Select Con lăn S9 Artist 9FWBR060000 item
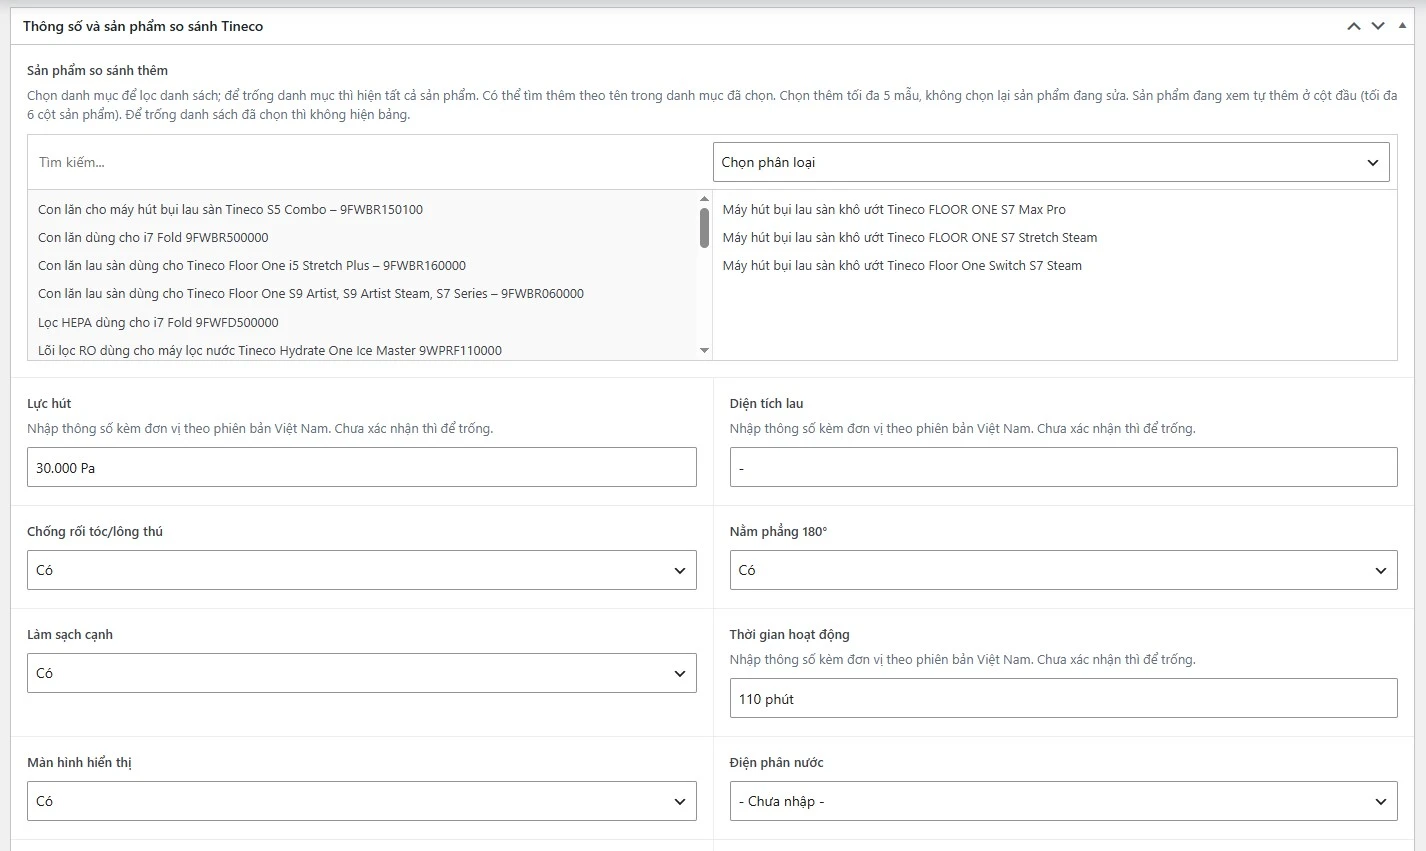This screenshot has width=1426, height=851. tap(363, 294)
